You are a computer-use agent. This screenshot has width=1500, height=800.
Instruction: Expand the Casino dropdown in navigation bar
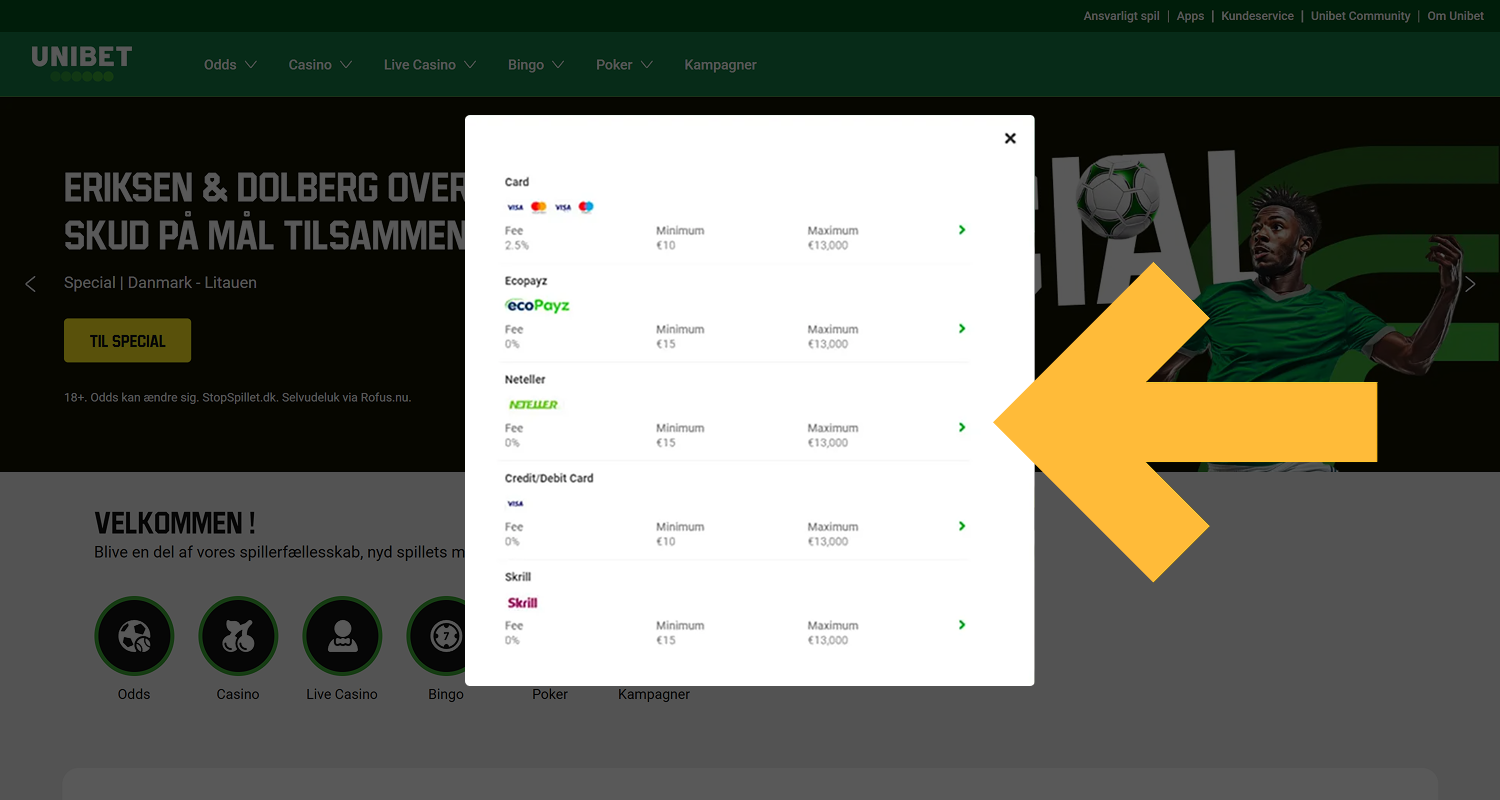[x=320, y=65]
